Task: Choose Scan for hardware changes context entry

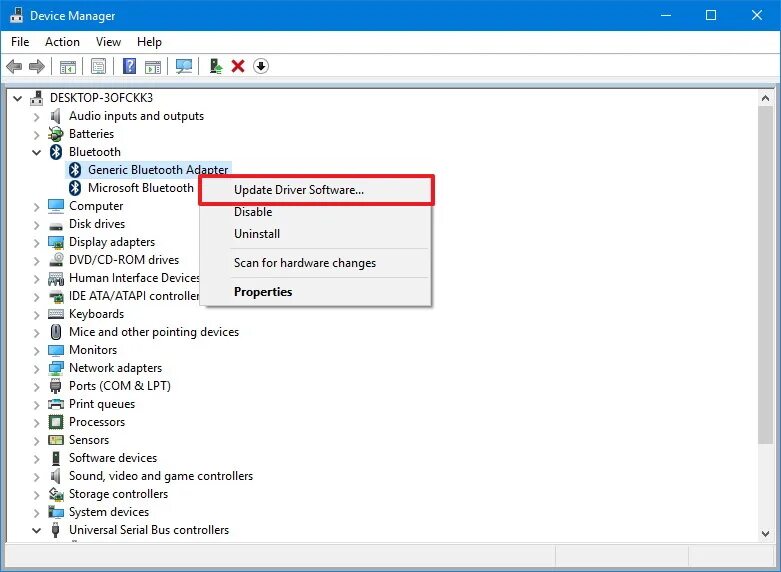Action: tap(315, 263)
